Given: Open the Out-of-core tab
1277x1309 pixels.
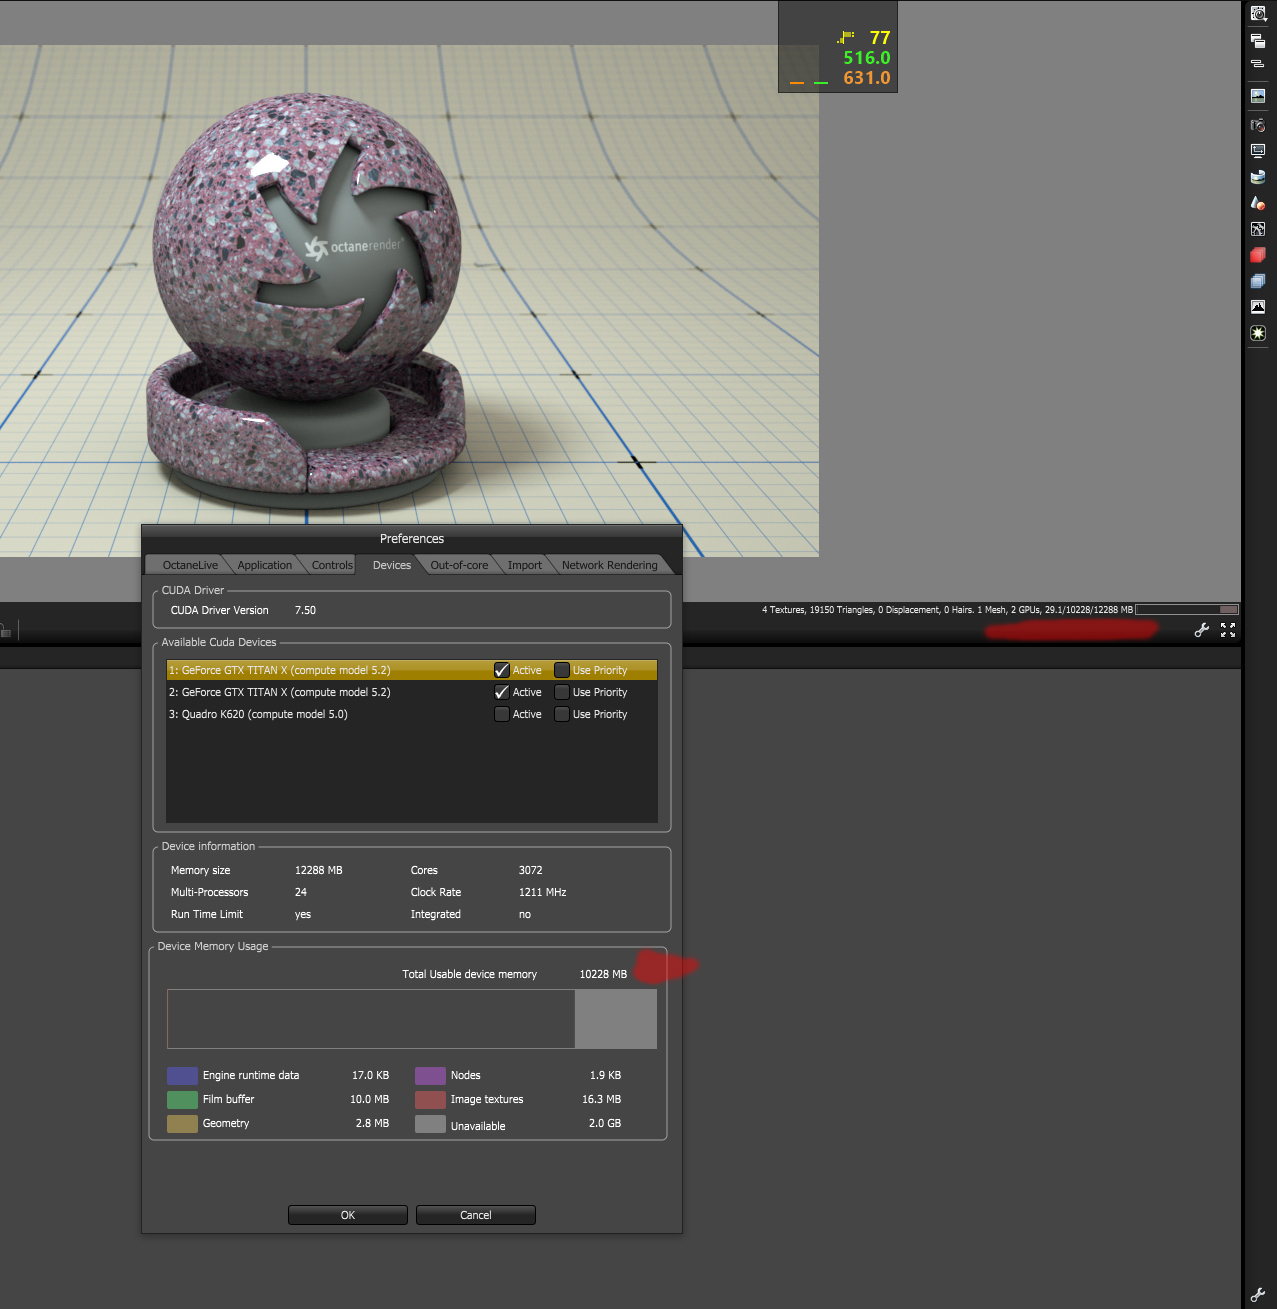Looking at the screenshot, I should (x=459, y=565).
